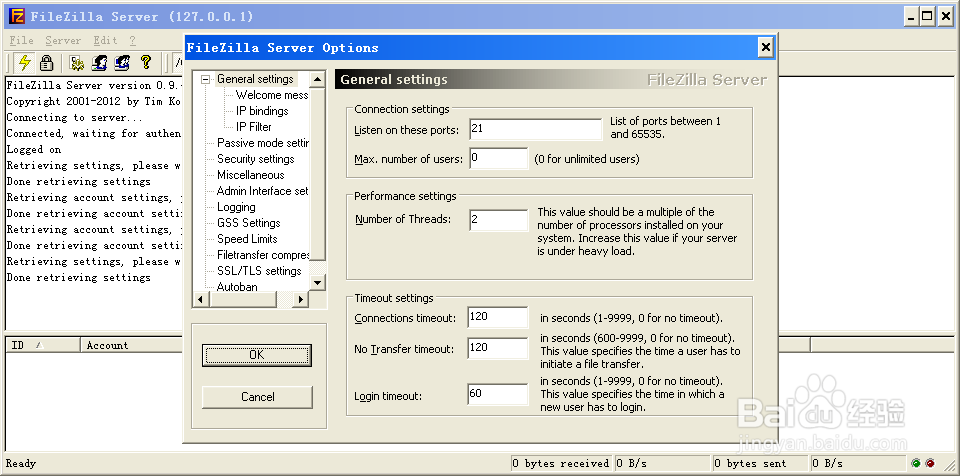Click the tree scrollbar down arrow

coord(317,282)
